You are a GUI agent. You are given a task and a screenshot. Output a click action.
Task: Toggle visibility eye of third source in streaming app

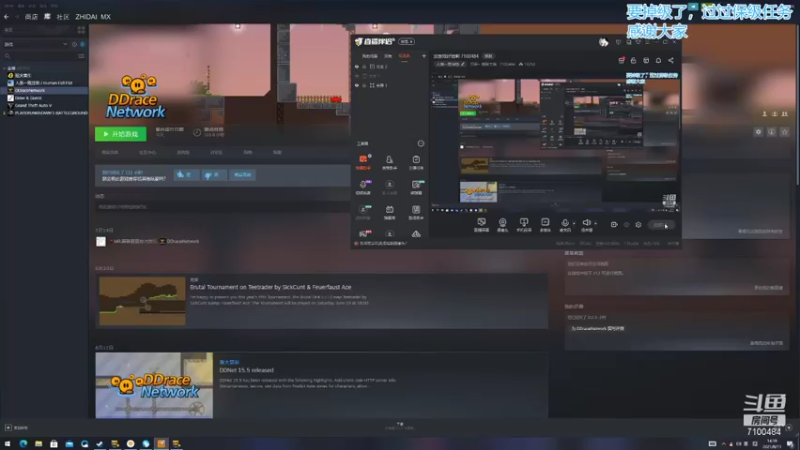coord(357,85)
